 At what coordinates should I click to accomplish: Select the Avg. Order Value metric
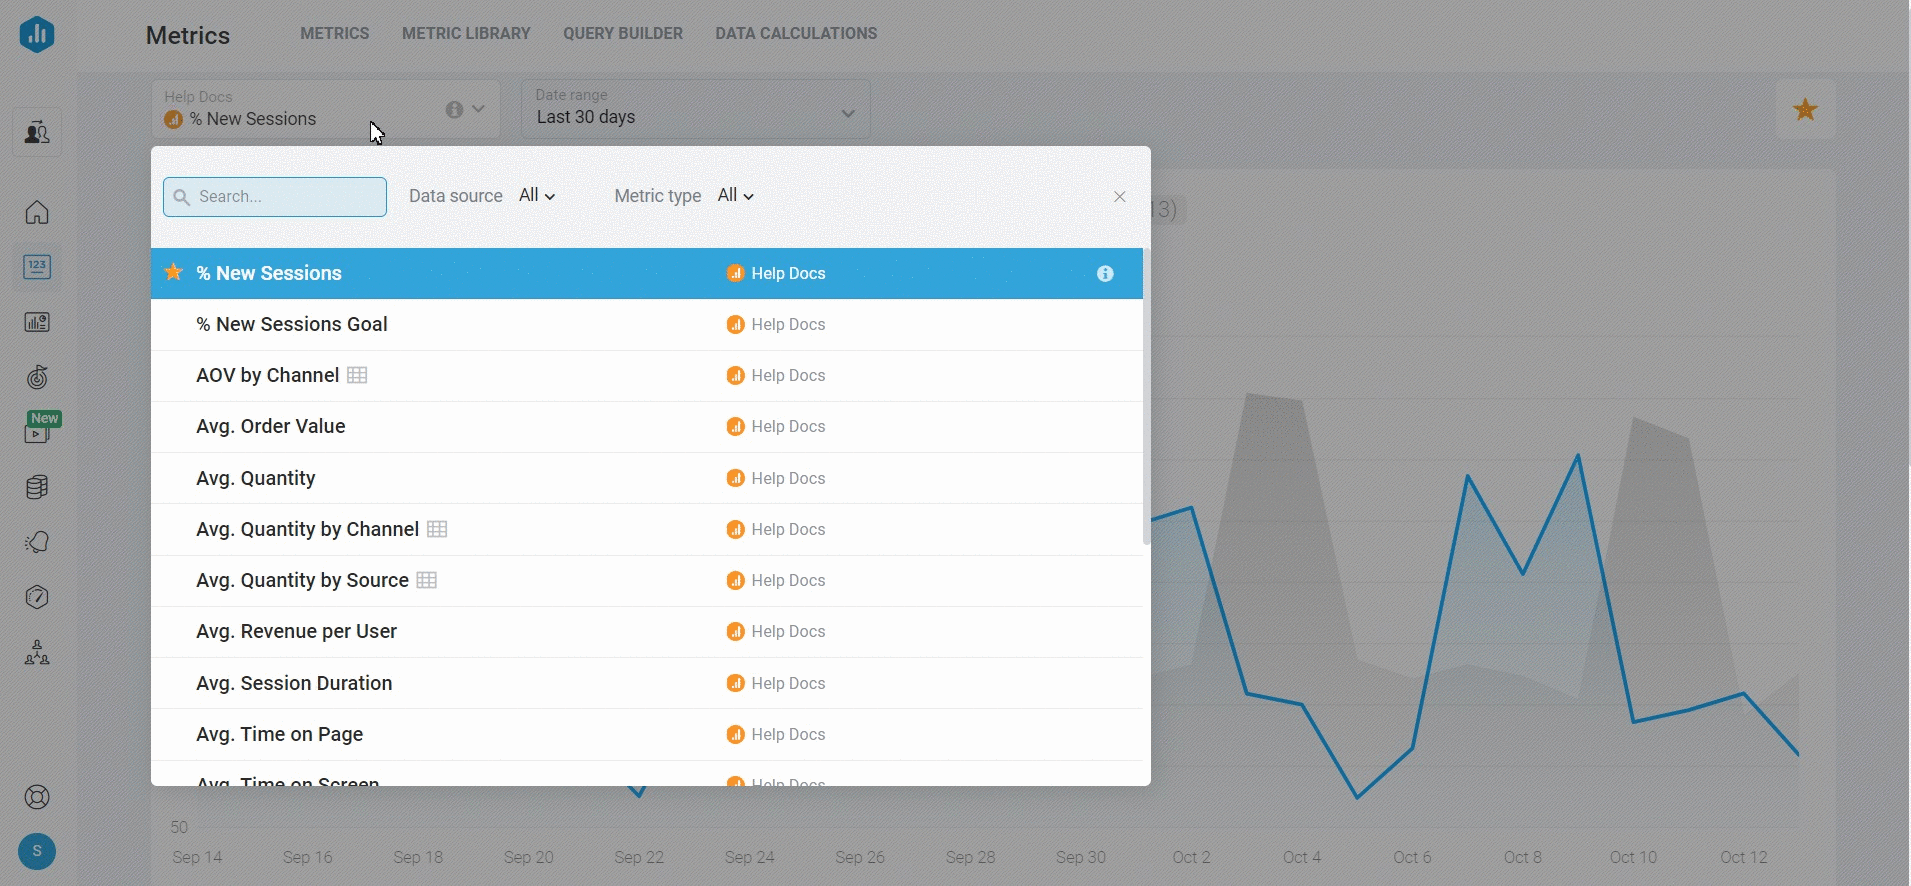tap(271, 427)
